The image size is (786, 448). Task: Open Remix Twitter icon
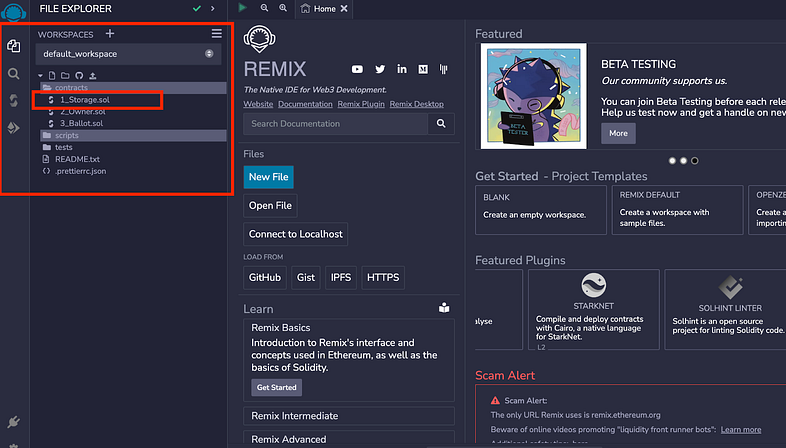point(380,69)
